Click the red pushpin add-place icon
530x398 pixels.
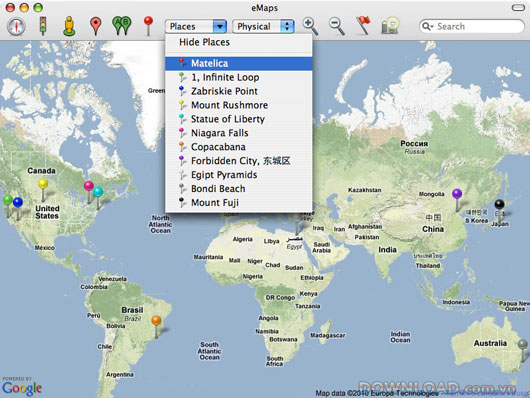(x=148, y=26)
